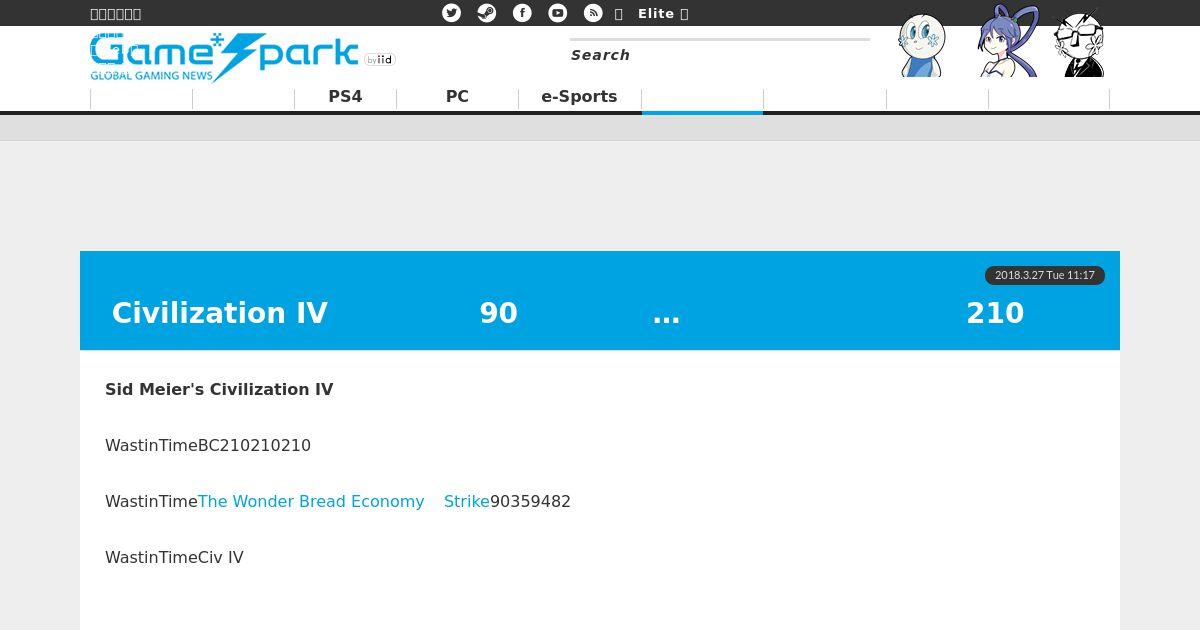Click the small iid badge beside logo
This screenshot has height=630, width=1200.
pyautogui.click(x=380, y=60)
